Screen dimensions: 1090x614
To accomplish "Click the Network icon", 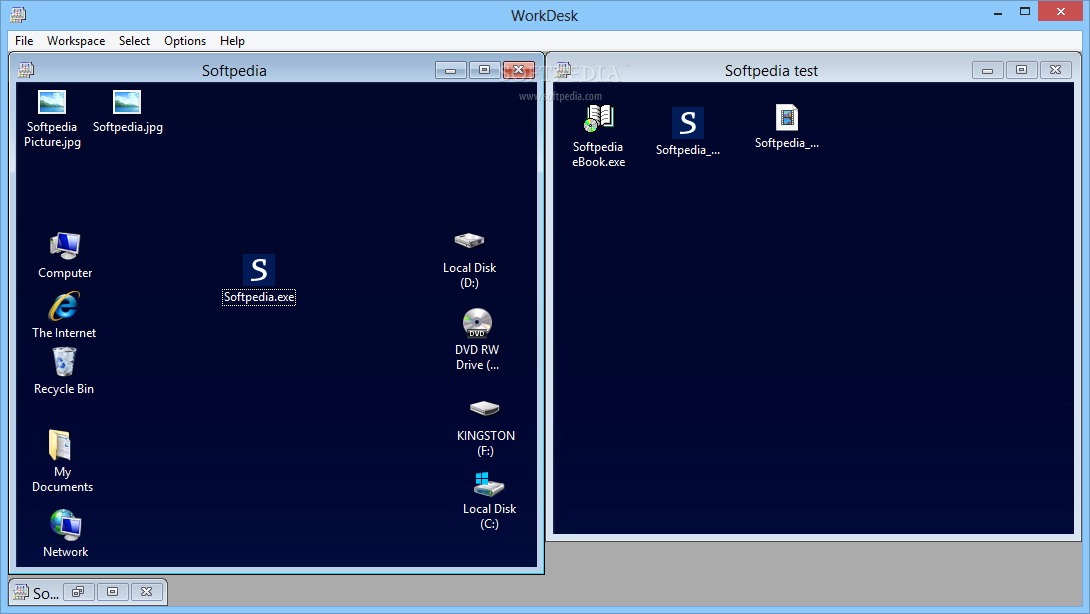I will (x=65, y=525).
